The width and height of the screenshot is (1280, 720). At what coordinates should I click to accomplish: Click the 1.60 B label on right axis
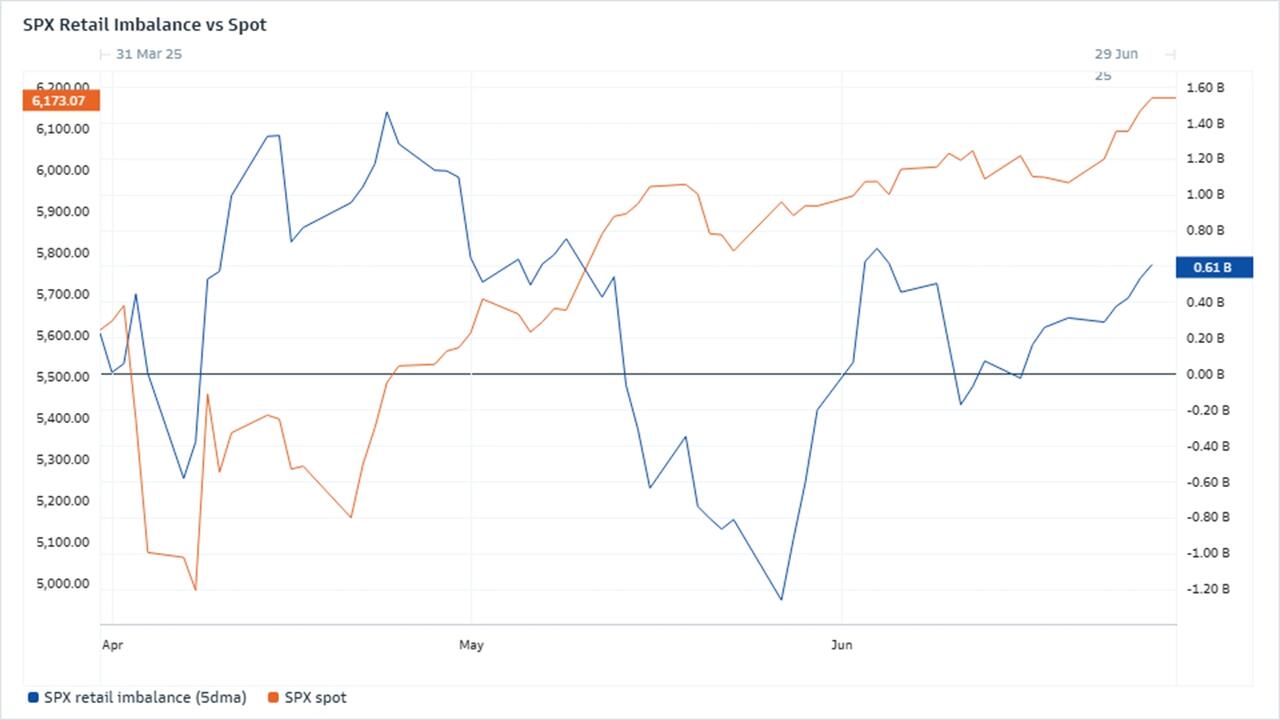[x=1206, y=88]
